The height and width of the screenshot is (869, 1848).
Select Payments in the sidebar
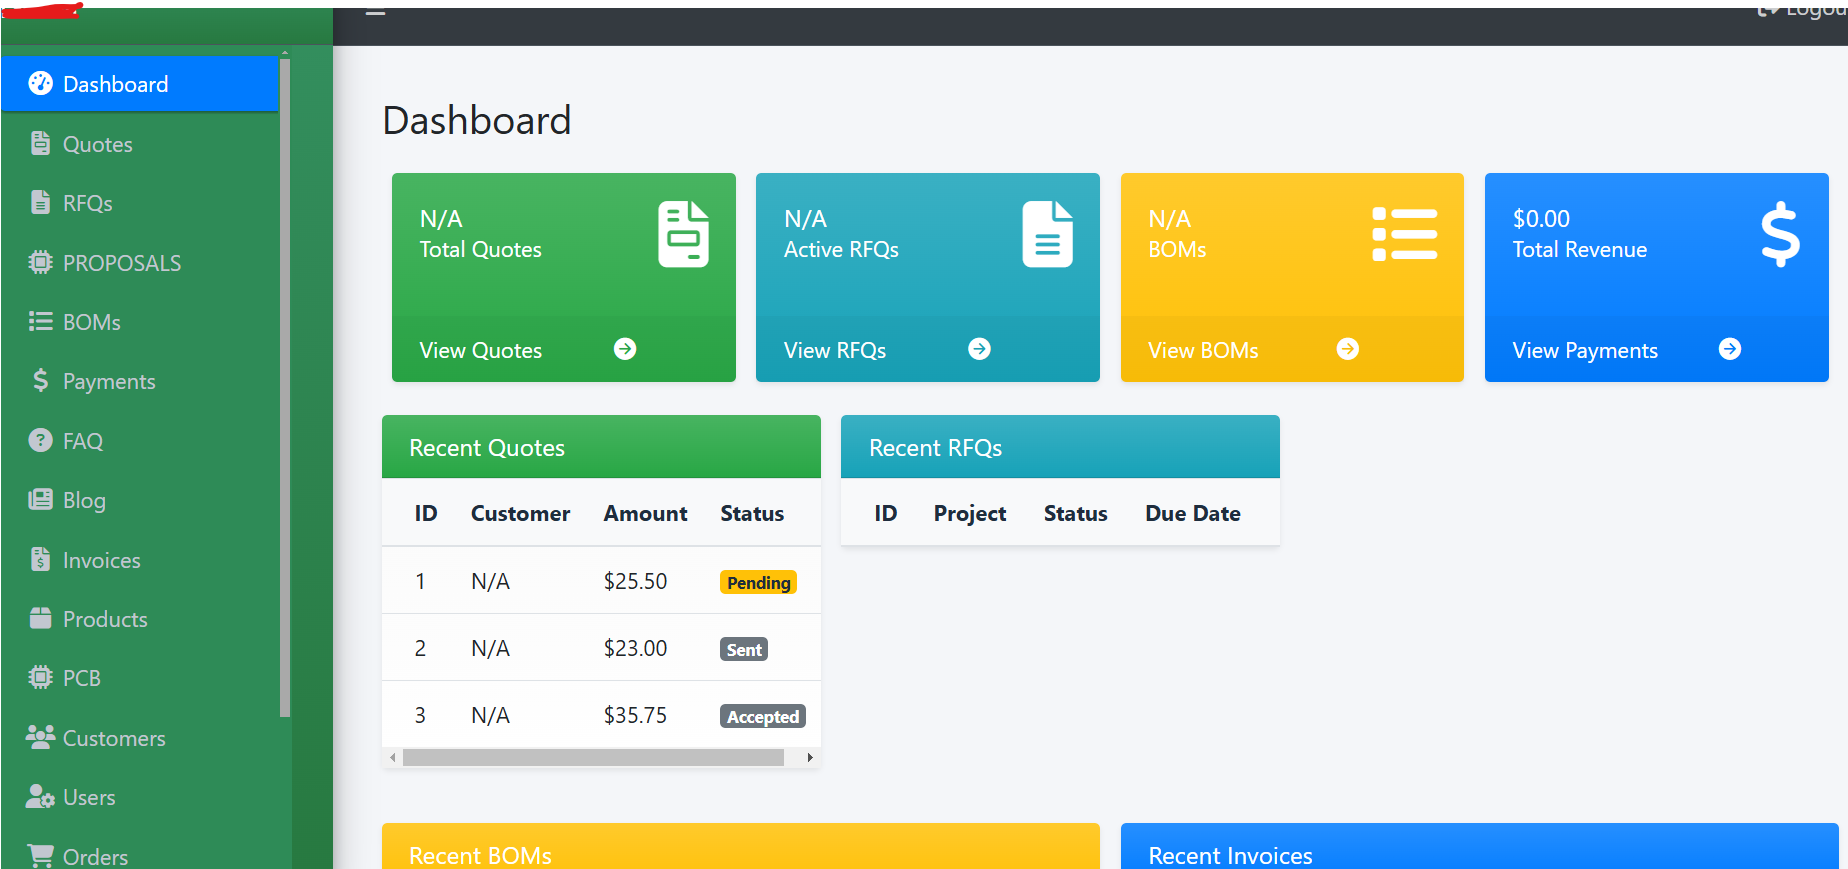click(x=140, y=381)
